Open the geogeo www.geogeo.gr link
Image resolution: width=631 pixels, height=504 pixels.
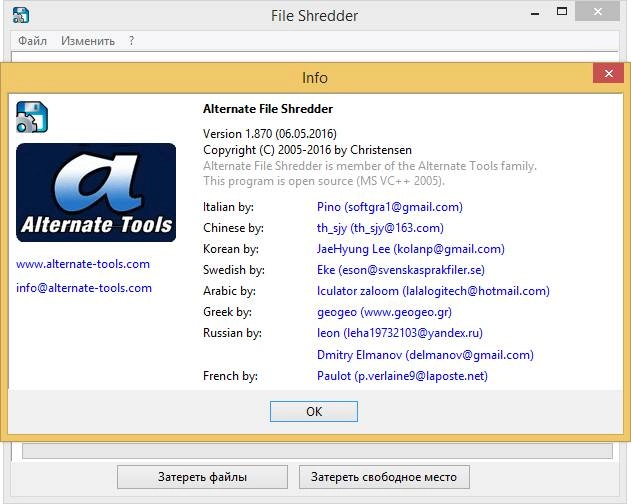click(384, 312)
